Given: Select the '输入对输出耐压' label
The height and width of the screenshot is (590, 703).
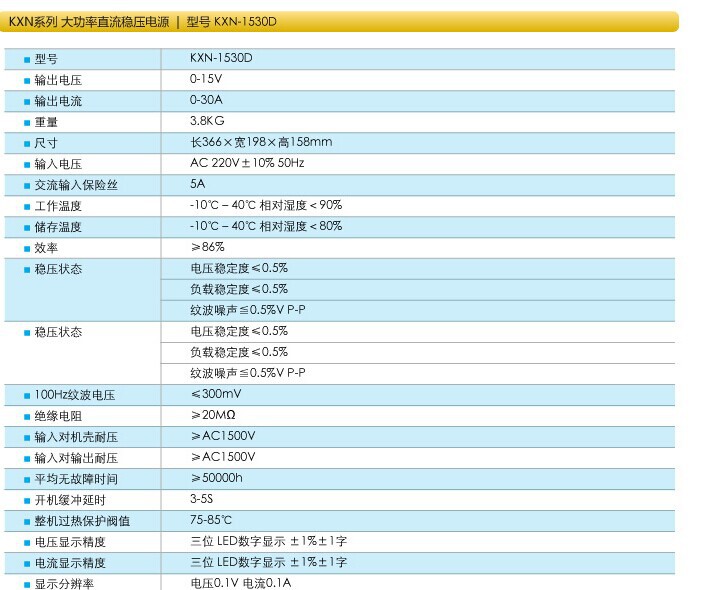Looking at the screenshot, I should tap(76, 458).
